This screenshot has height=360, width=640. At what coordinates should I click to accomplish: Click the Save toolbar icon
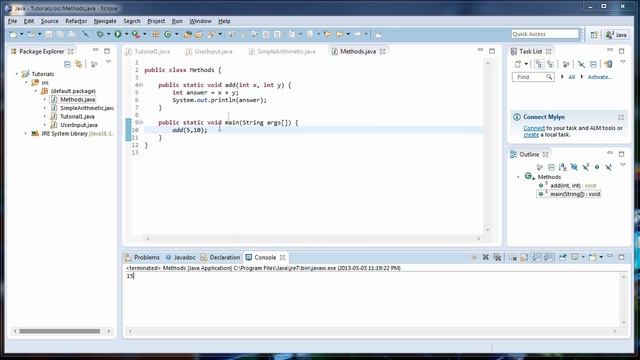(49, 34)
